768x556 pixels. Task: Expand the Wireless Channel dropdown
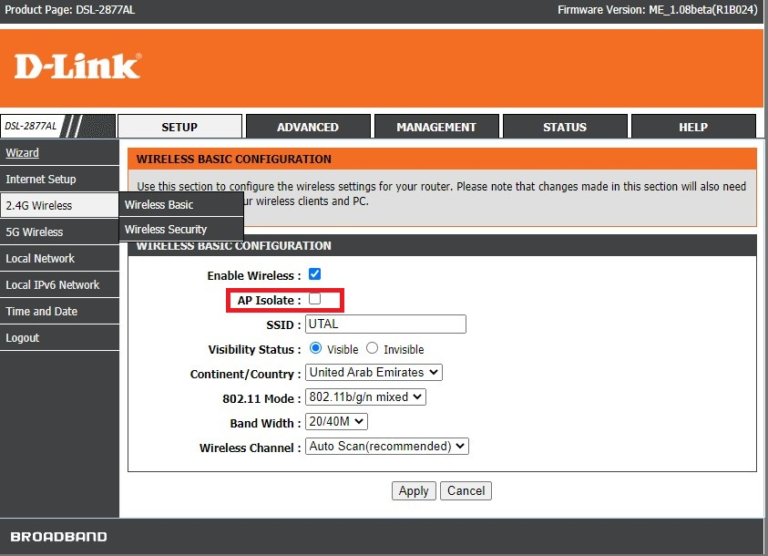coord(386,447)
